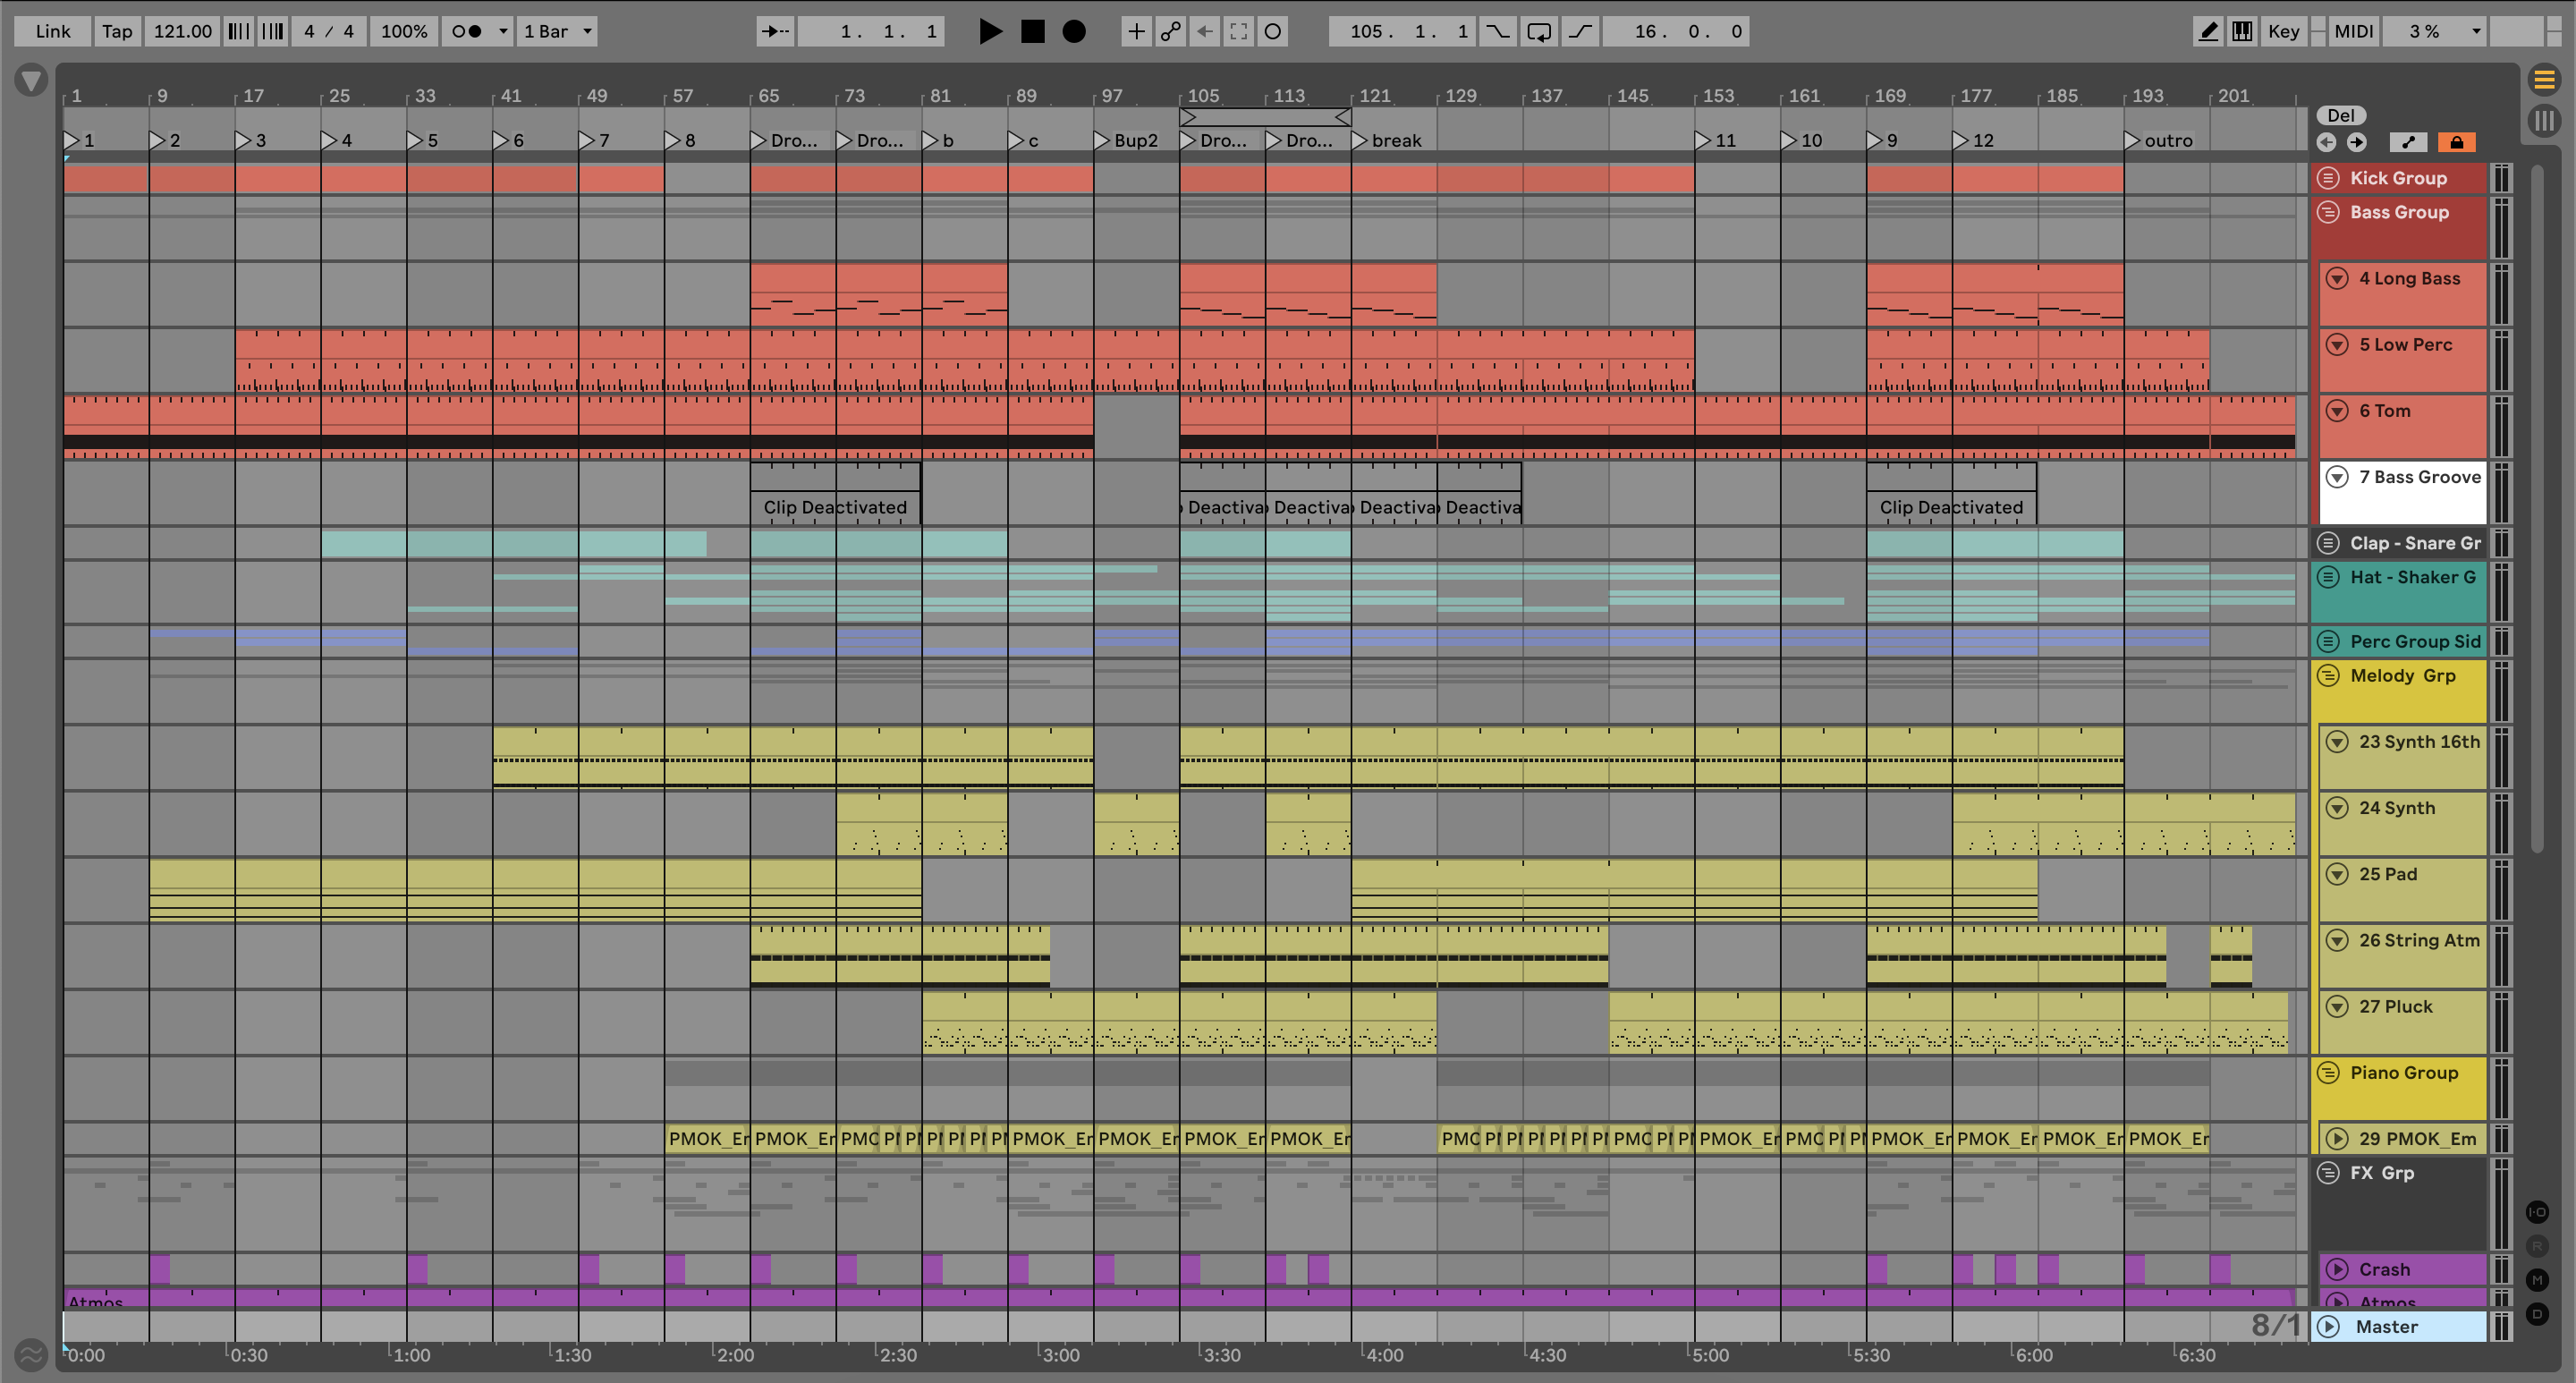Toggle Draw Mode pencil icon
2576x1383 pixels.
pyautogui.click(x=2208, y=31)
